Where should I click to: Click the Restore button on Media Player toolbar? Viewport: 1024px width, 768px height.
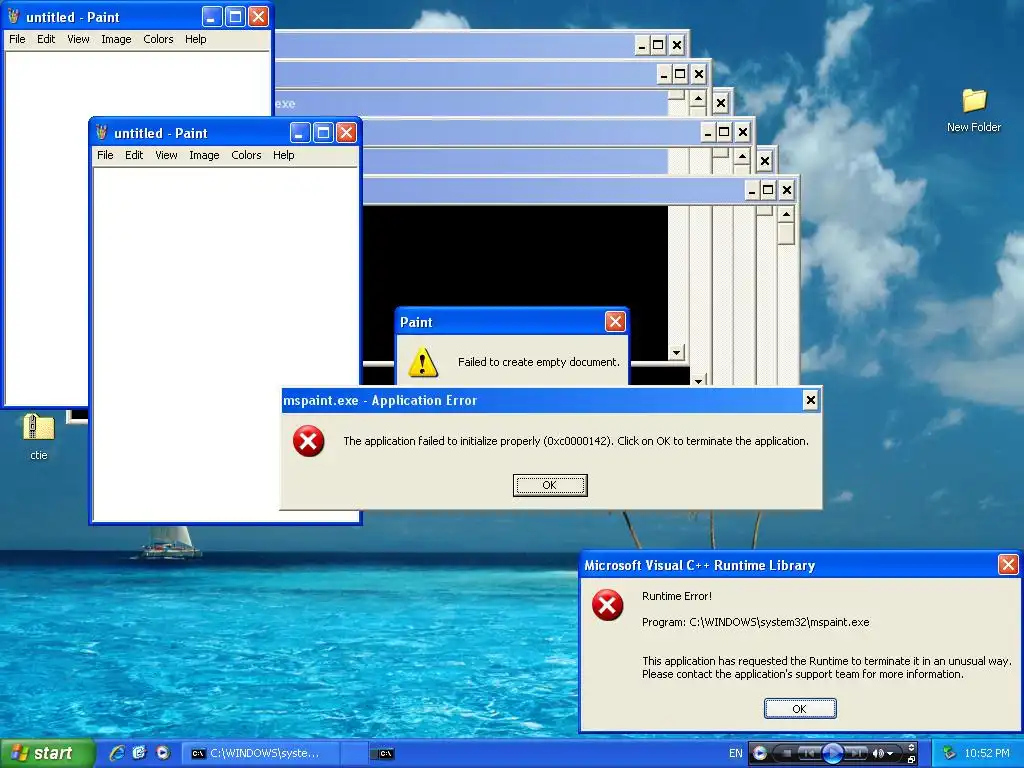[912, 760]
